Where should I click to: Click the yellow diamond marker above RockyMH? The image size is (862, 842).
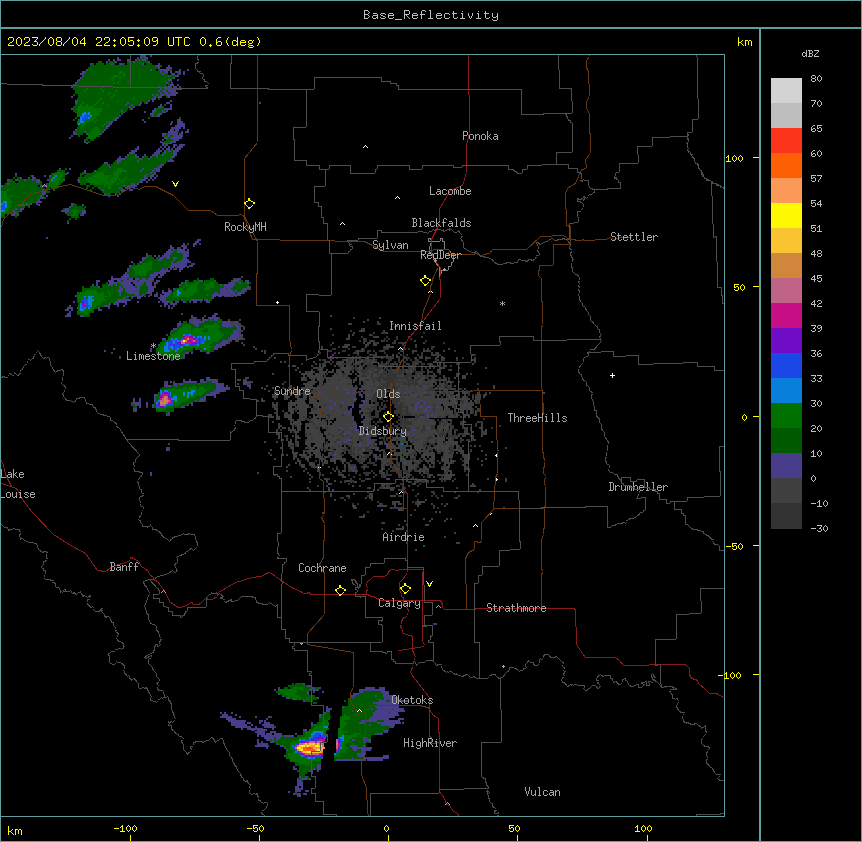point(250,204)
